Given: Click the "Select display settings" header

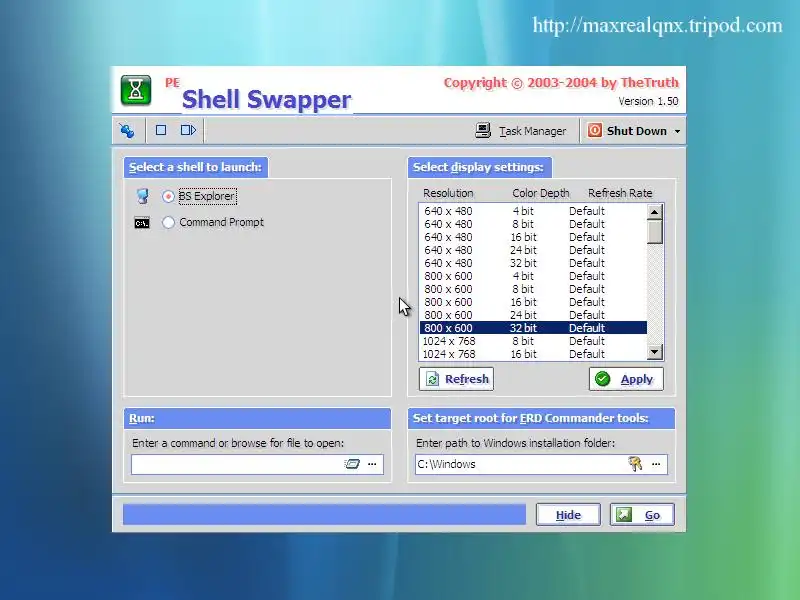Looking at the screenshot, I should [479, 167].
